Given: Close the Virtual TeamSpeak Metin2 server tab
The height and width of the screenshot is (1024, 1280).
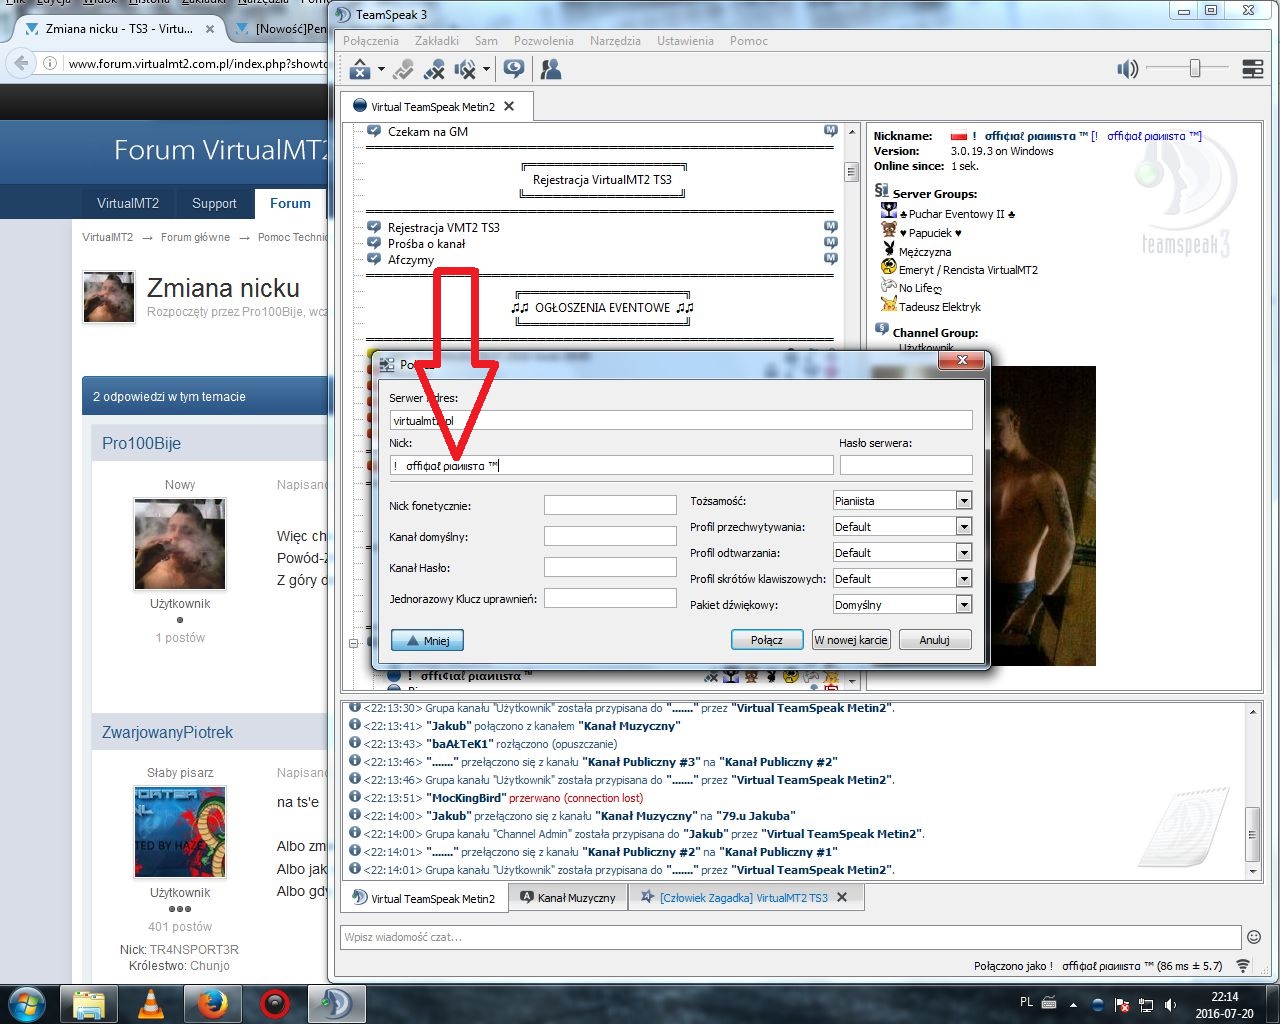Looking at the screenshot, I should point(509,106).
